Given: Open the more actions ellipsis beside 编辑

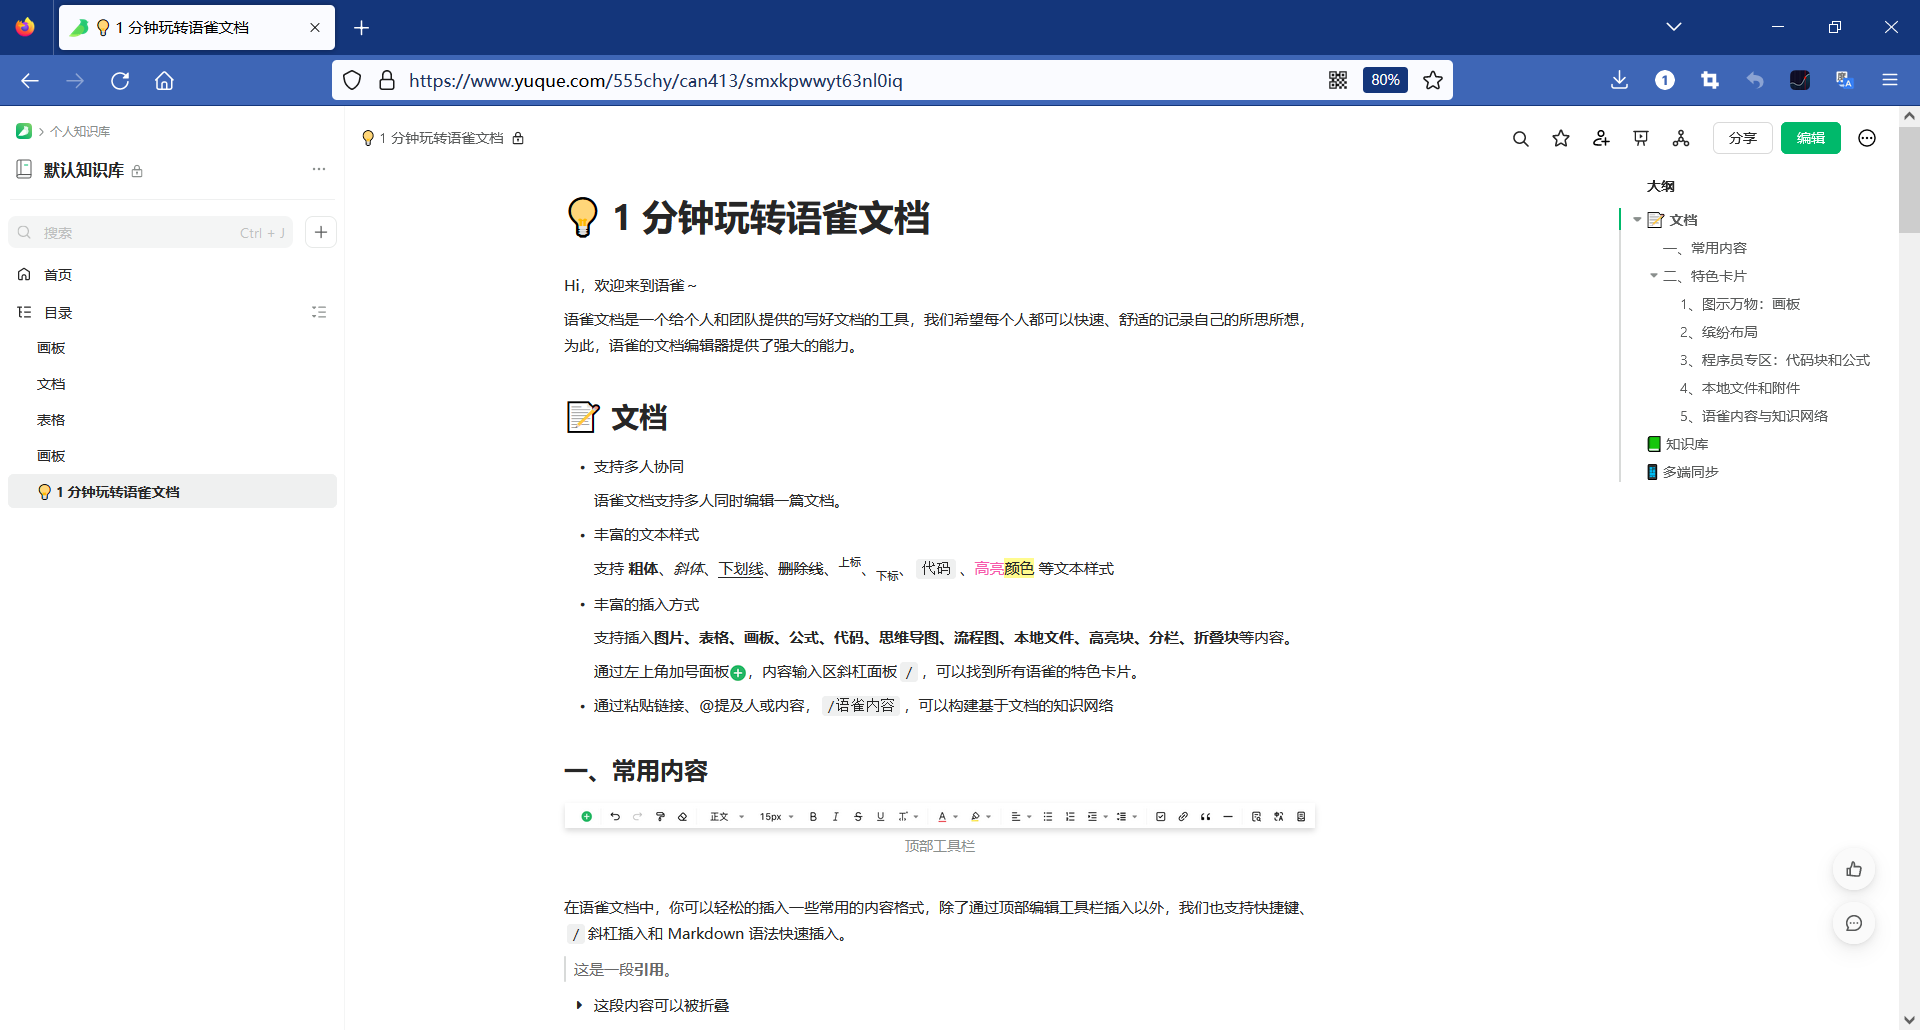Looking at the screenshot, I should [x=1867, y=138].
